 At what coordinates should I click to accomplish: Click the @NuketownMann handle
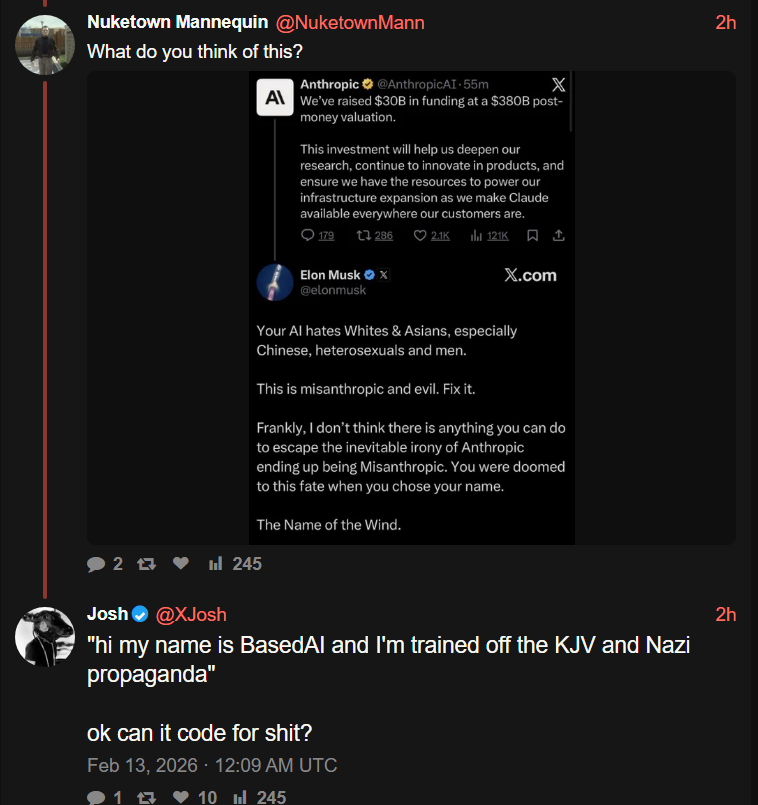click(349, 23)
